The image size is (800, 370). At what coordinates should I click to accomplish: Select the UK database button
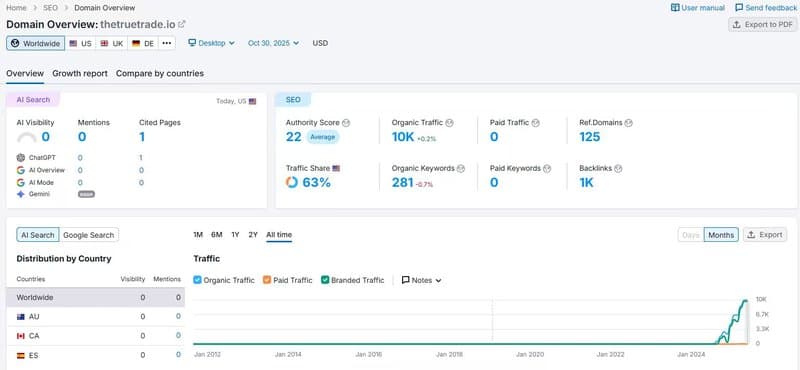click(112, 43)
